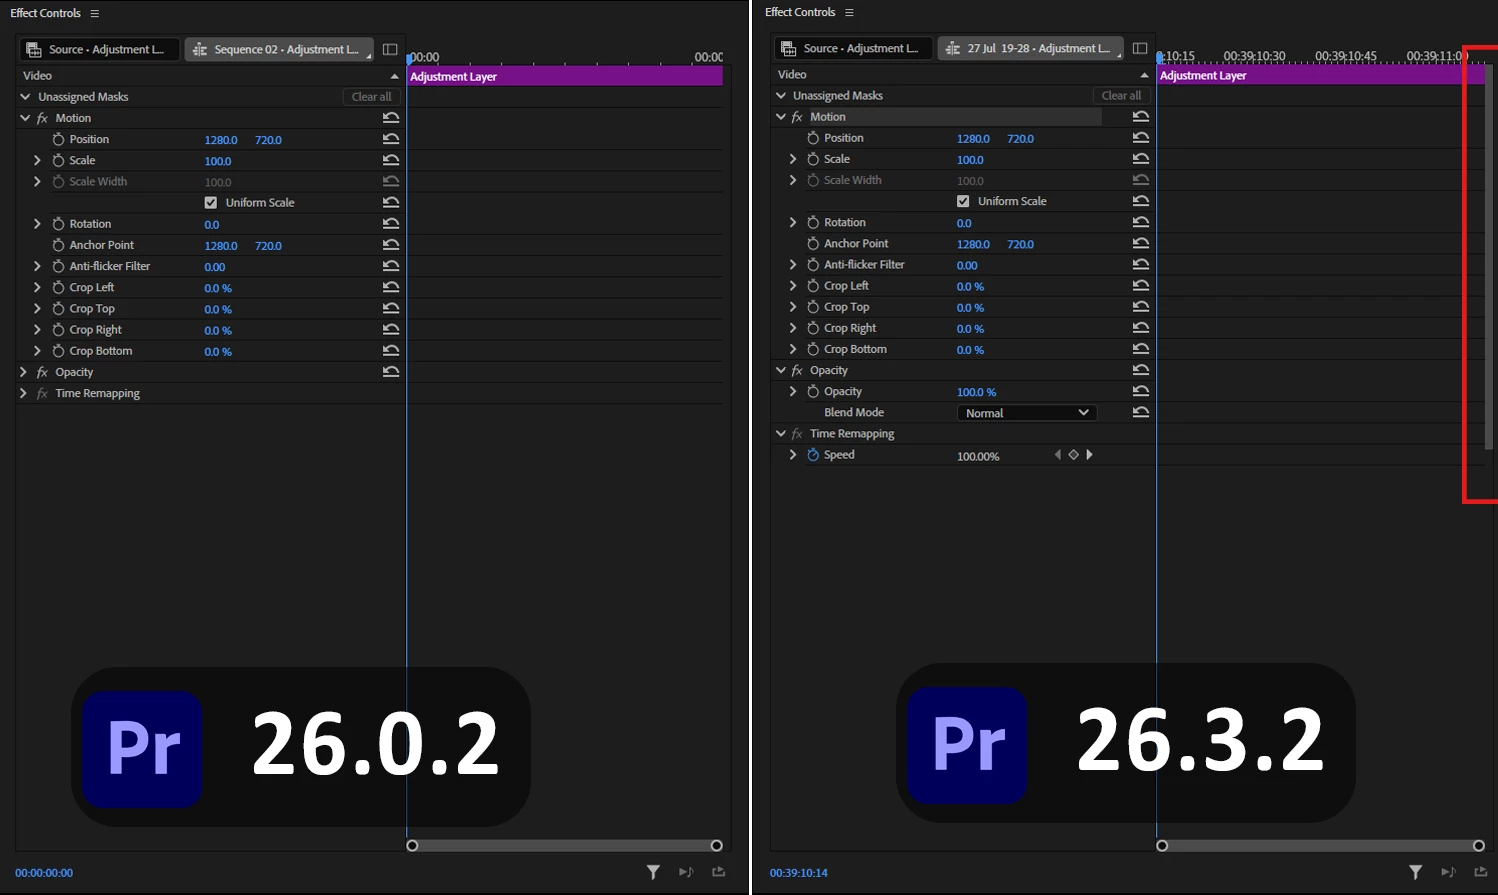Go to previous Speed keyframe

(x=1058, y=455)
